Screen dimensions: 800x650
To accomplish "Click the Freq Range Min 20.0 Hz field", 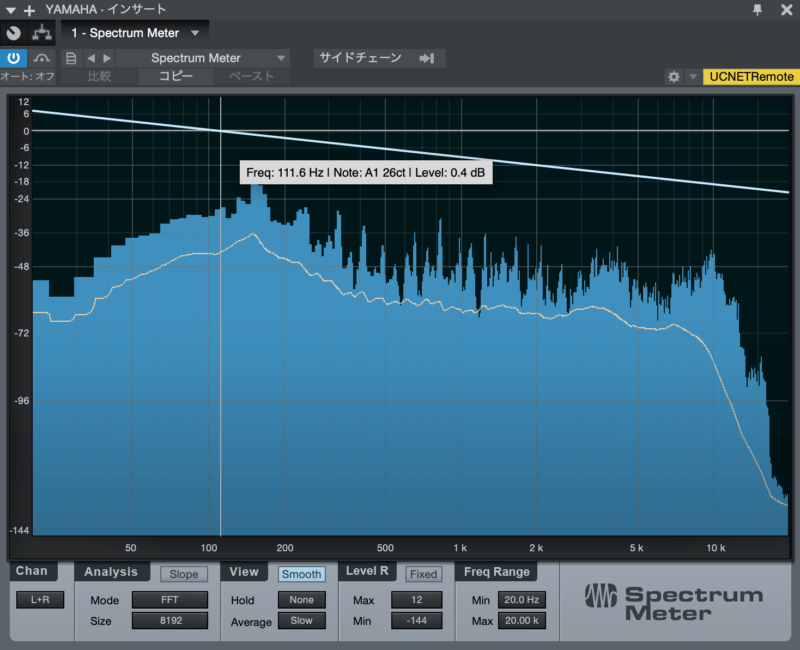I will pos(522,600).
